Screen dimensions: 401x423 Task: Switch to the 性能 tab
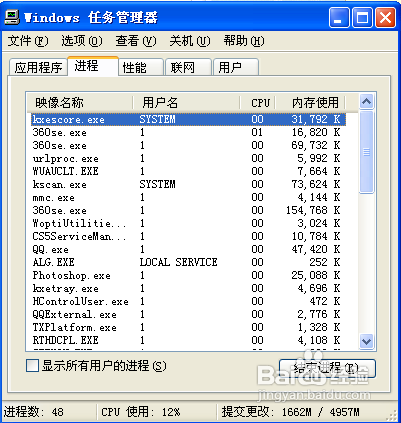(141, 67)
